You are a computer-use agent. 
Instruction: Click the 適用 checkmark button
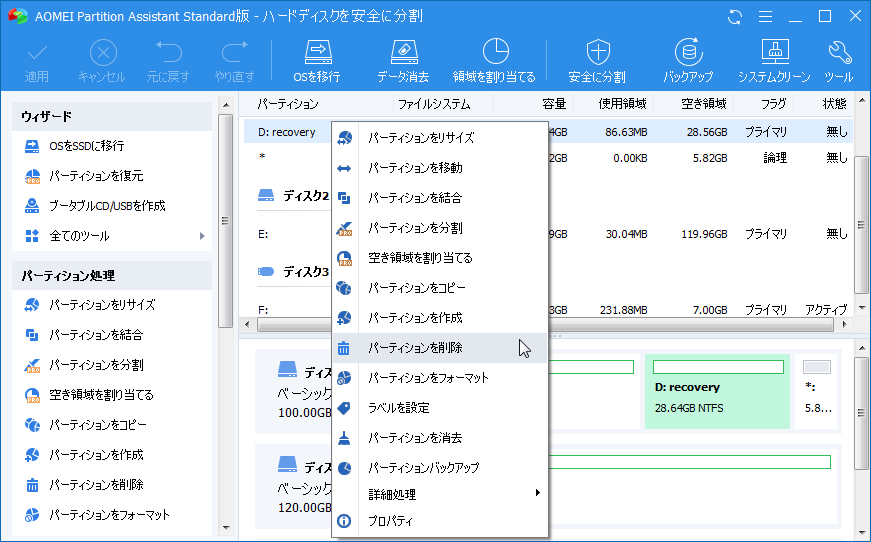point(37,61)
